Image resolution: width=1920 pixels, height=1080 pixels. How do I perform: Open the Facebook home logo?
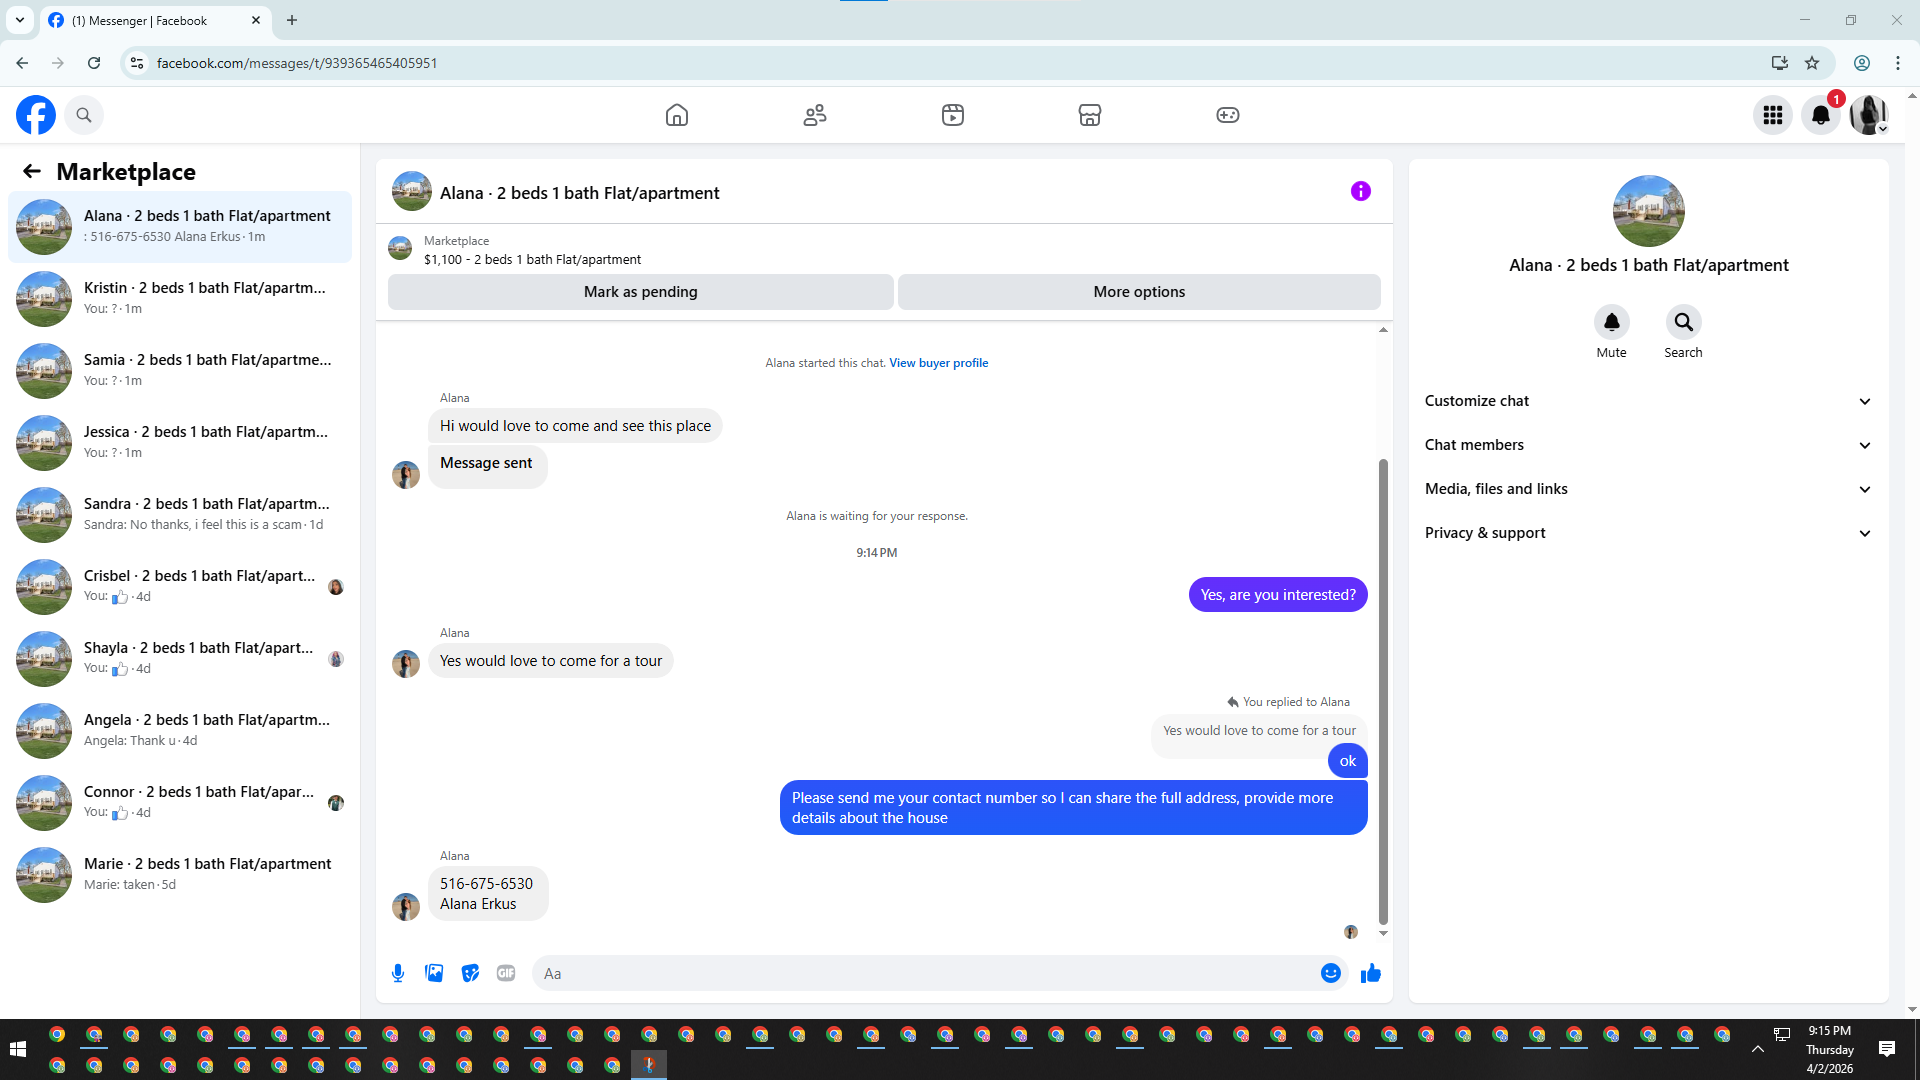(36, 115)
